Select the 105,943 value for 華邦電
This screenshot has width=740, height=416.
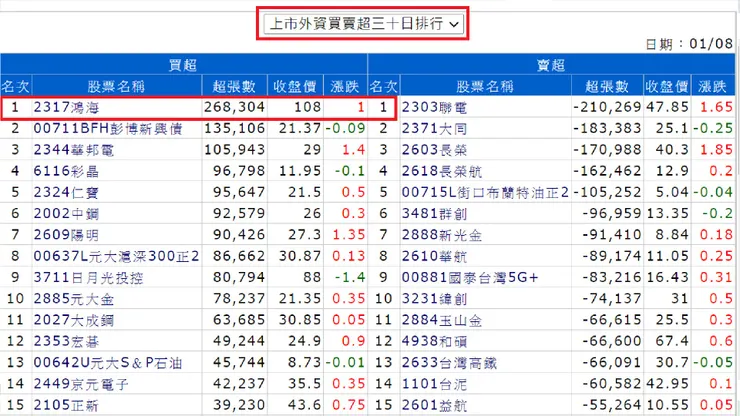(234, 150)
